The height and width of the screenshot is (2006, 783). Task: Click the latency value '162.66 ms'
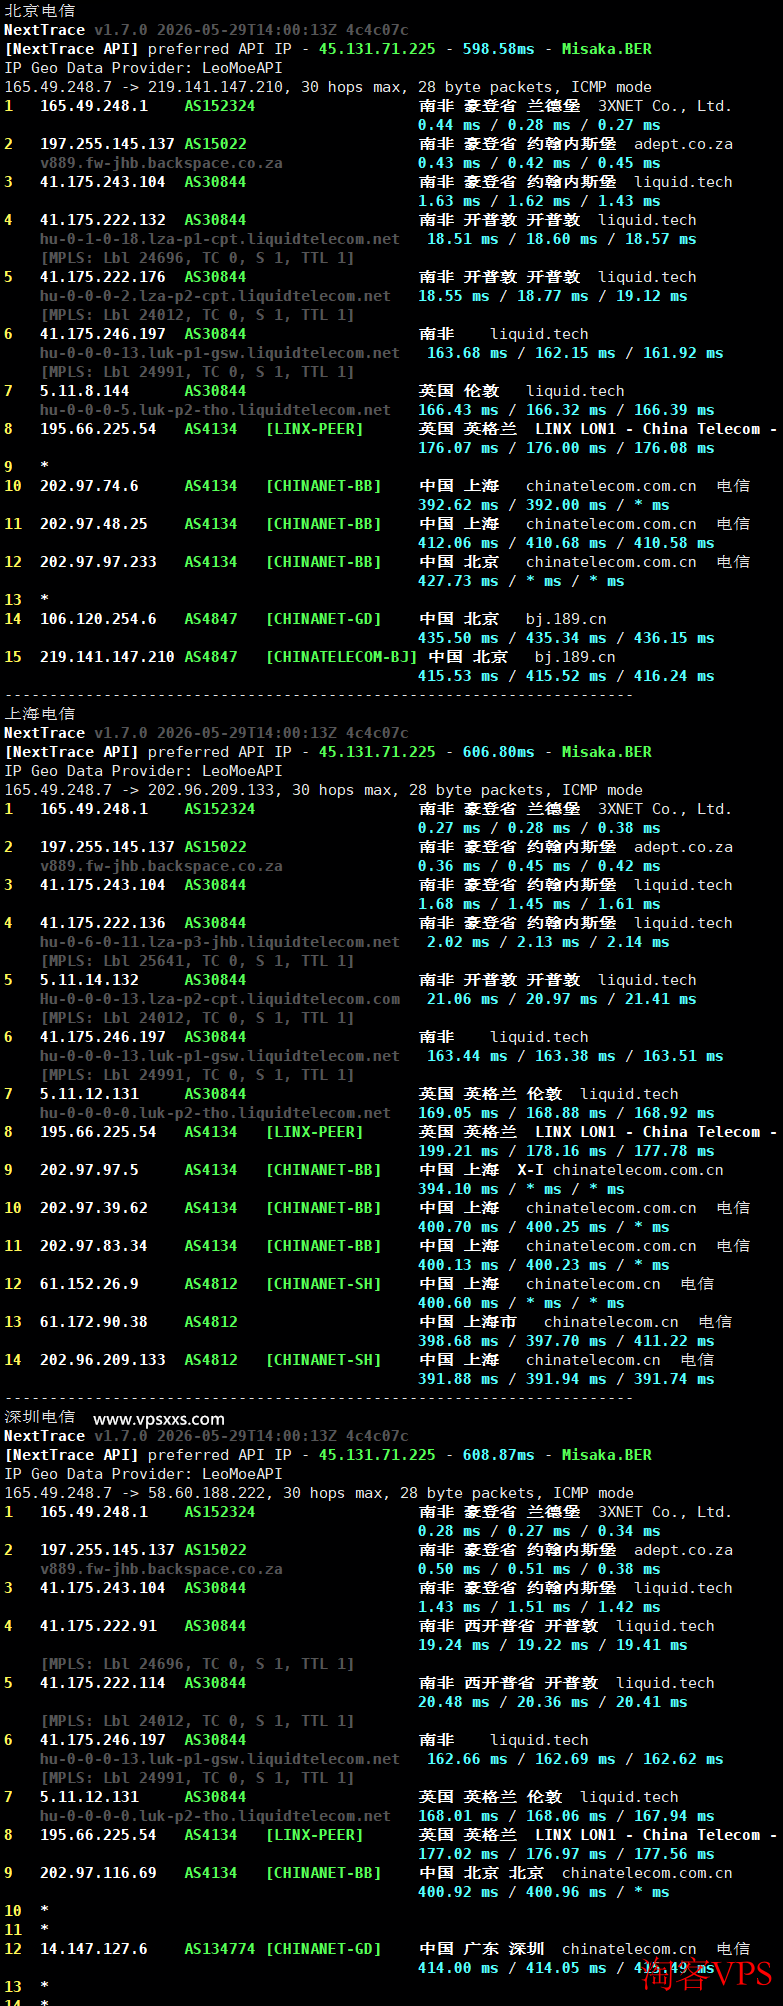(x=467, y=1759)
